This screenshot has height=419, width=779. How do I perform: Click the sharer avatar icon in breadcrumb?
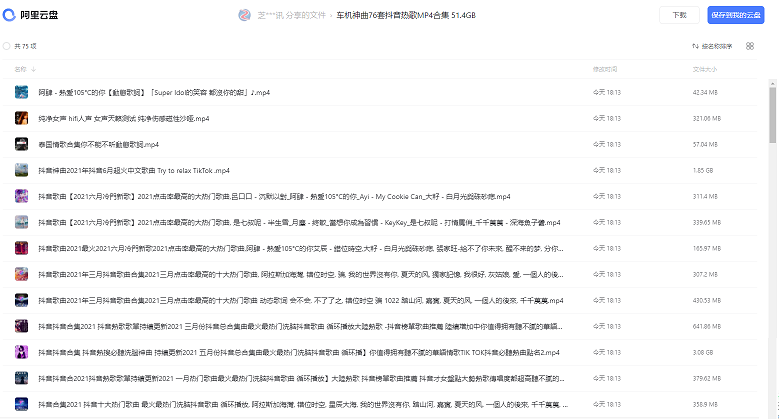point(244,15)
